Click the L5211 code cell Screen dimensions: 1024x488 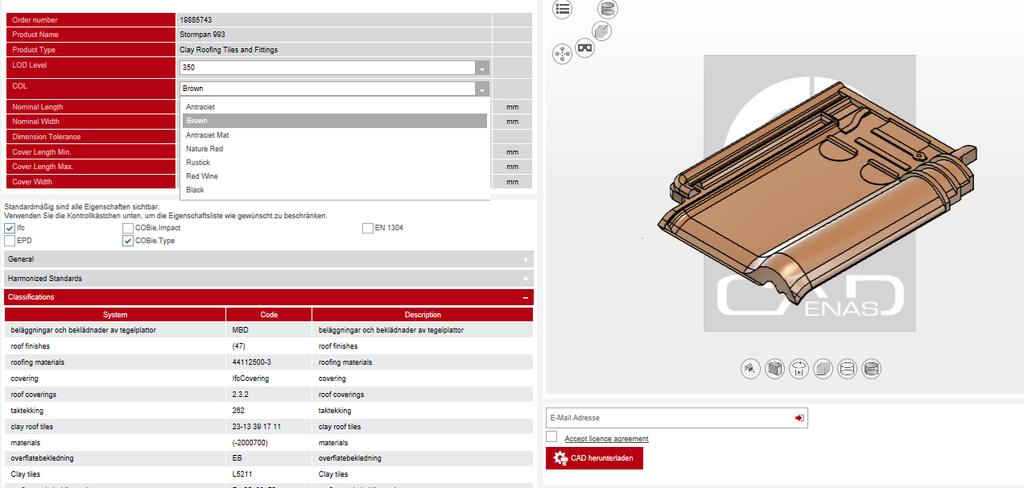[x=242, y=474]
